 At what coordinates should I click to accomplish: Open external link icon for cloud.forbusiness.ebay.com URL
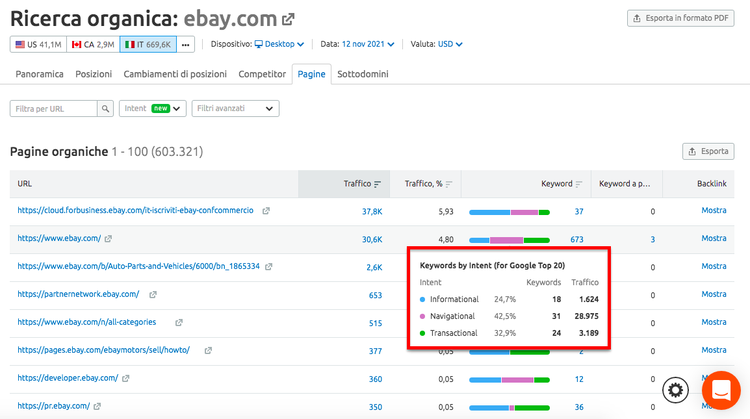(x=266, y=210)
